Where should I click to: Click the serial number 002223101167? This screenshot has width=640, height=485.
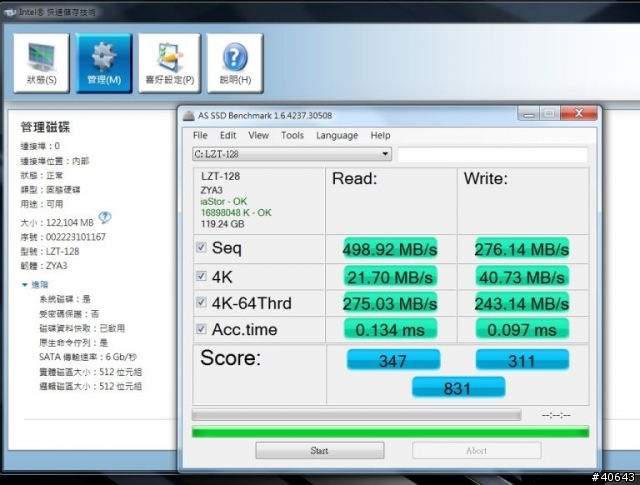pyautogui.click(x=76, y=237)
